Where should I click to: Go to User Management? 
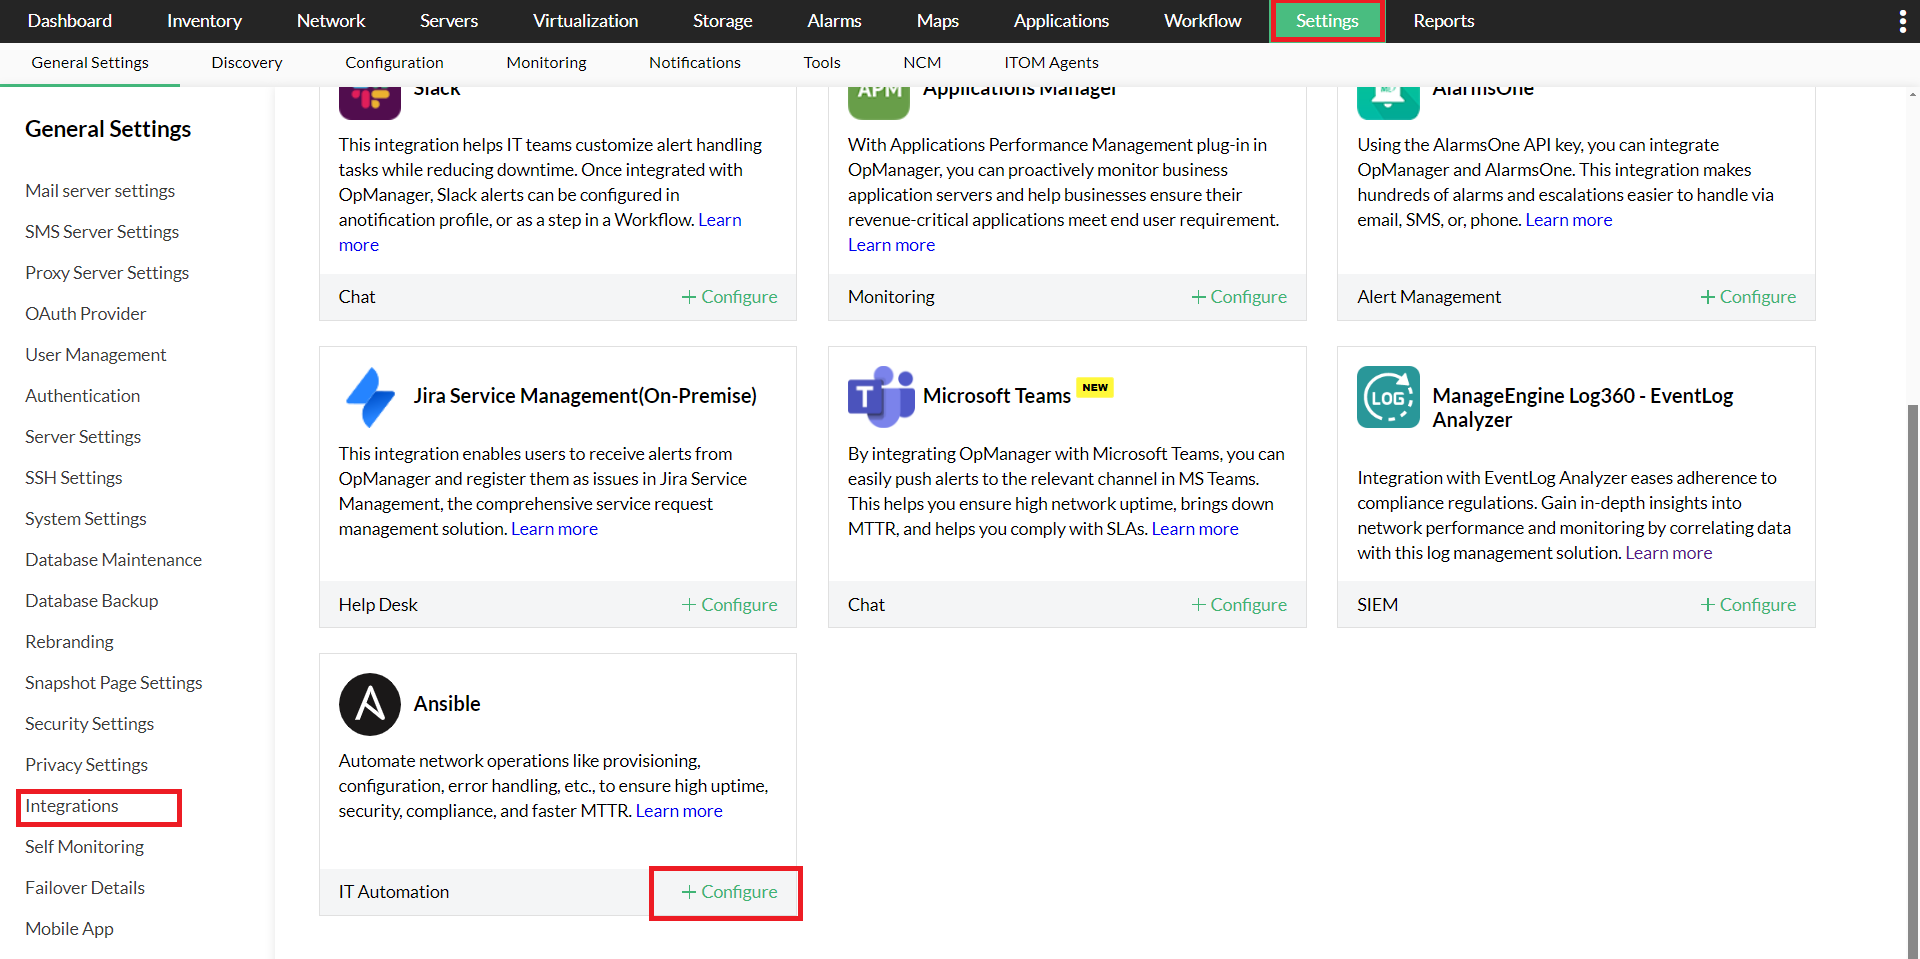[x=96, y=355]
